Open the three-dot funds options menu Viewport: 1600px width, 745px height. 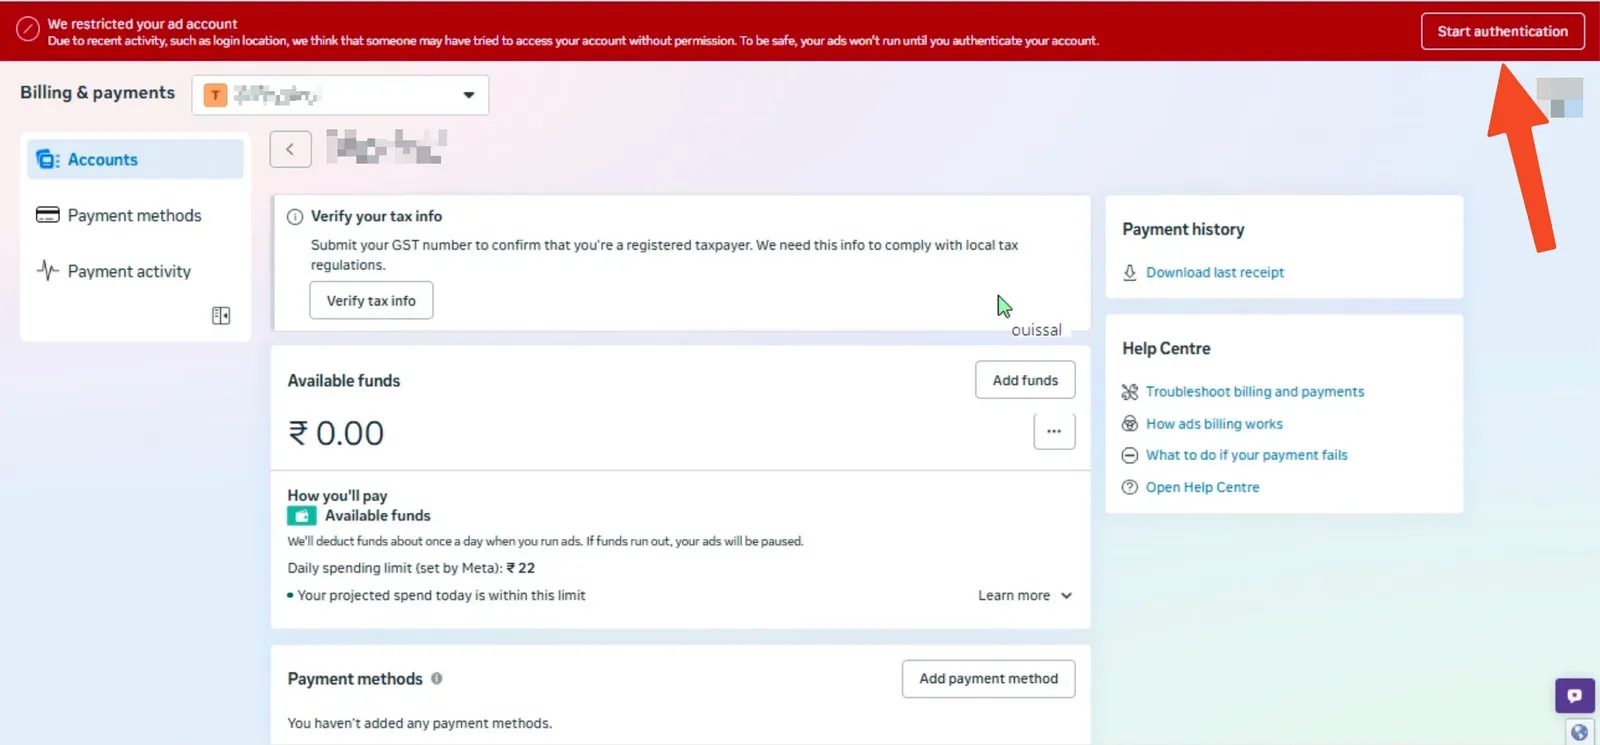click(1054, 431)
